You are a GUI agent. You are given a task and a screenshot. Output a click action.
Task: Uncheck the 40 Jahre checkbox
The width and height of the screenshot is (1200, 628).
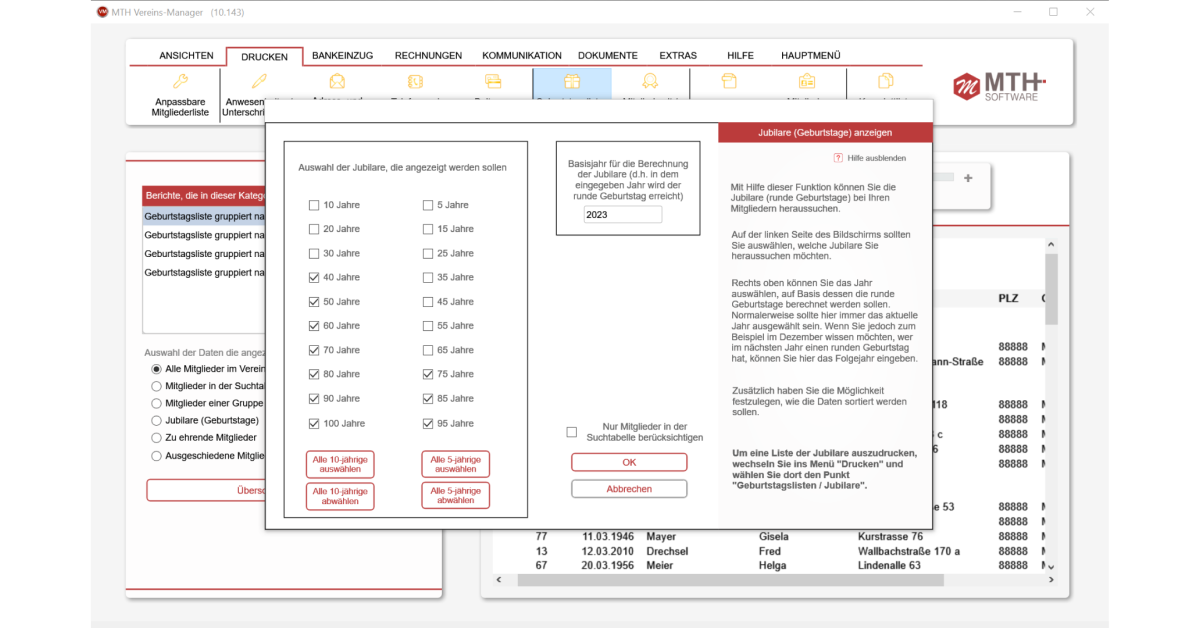(315, 277)
